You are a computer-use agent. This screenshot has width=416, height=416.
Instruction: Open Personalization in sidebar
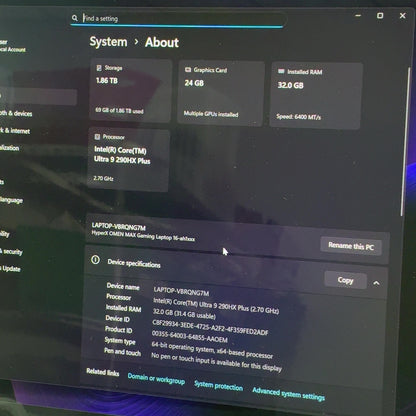[x=10, y=147]
